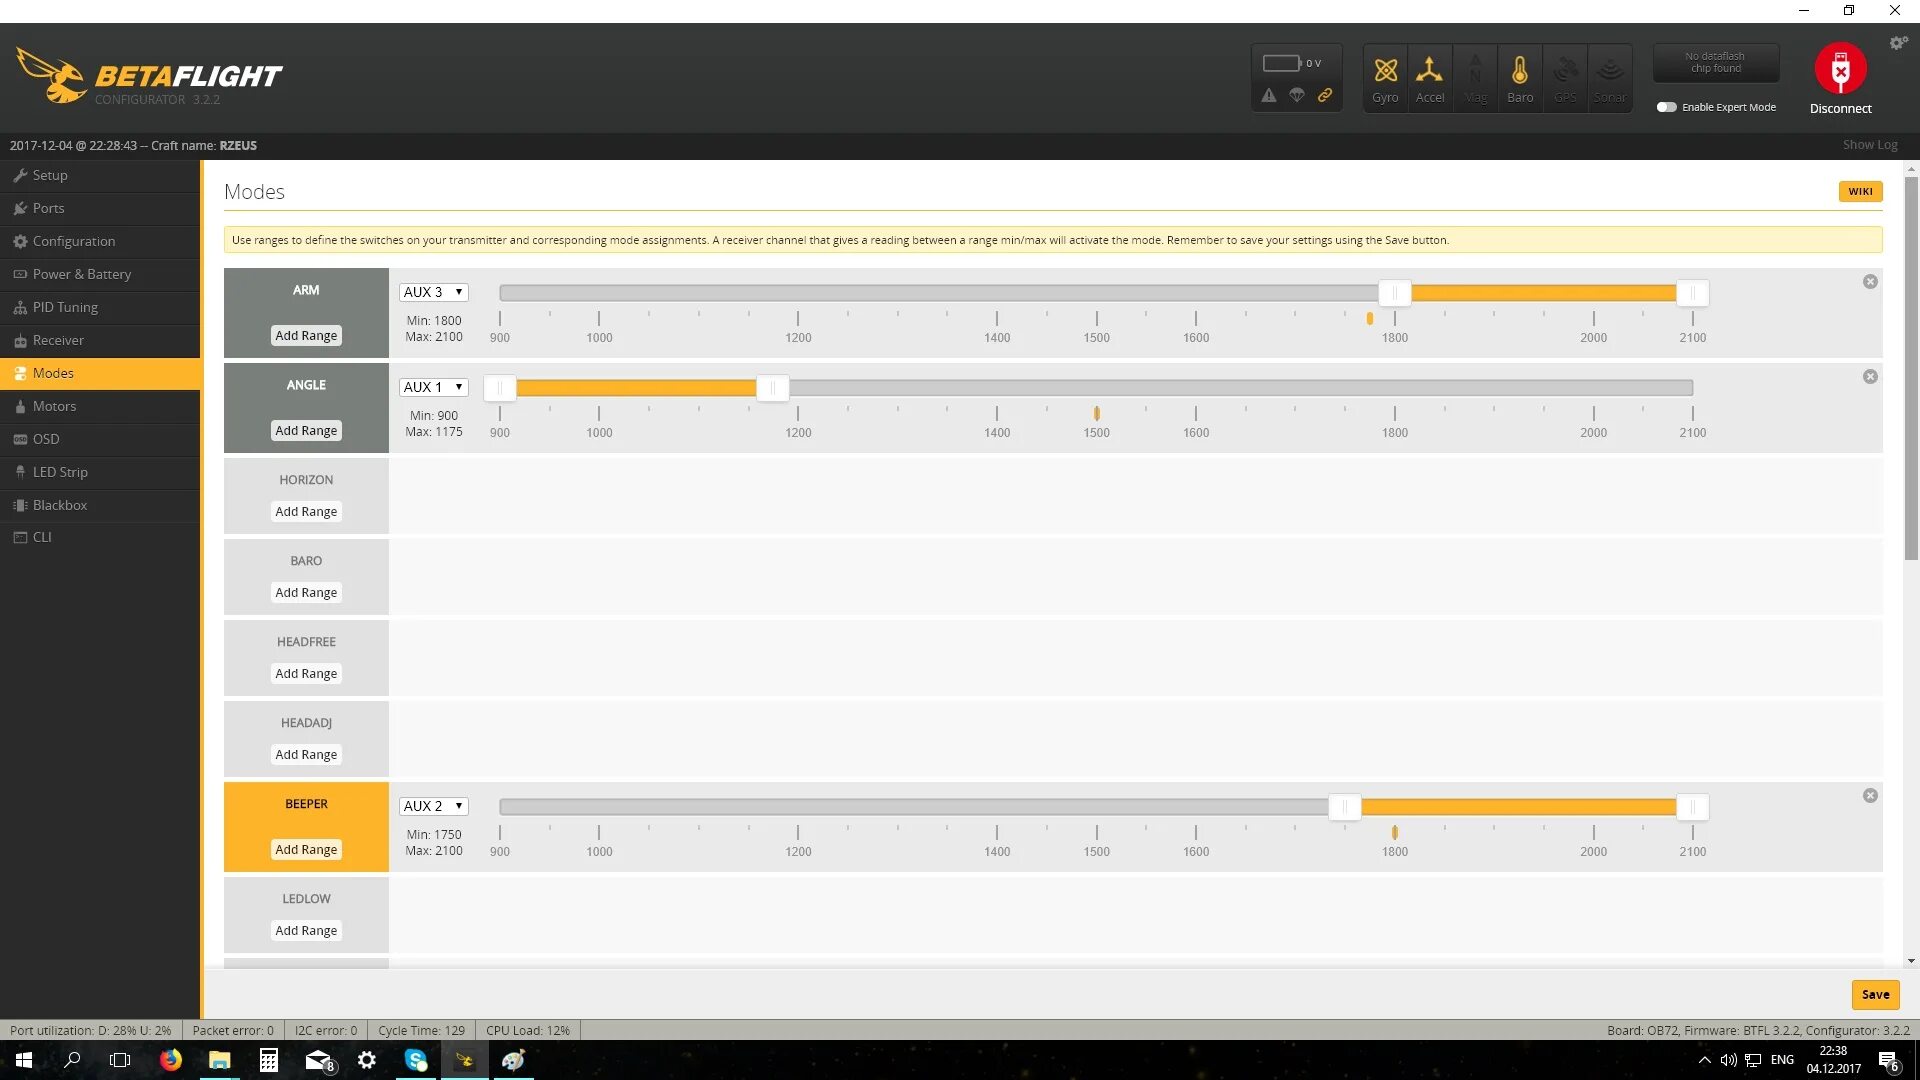Click ARM range maximum slider handle
This screenshot has height=1080, width=1920.
[1692, 293]
